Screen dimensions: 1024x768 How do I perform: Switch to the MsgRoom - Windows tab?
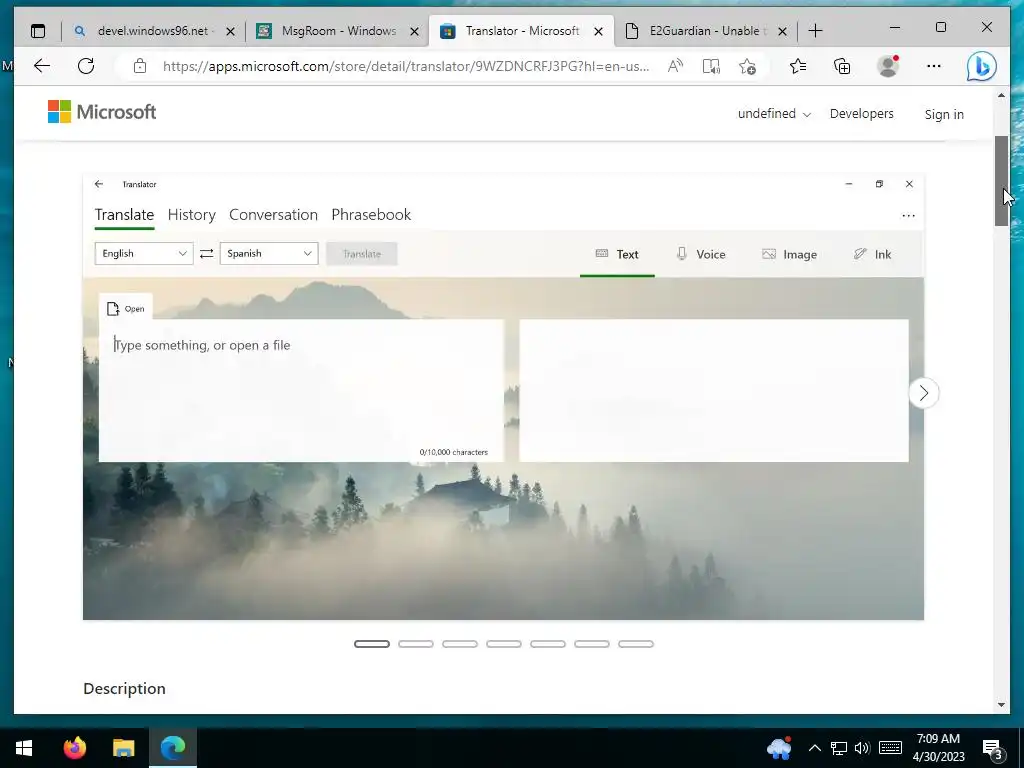pos(338,31)
